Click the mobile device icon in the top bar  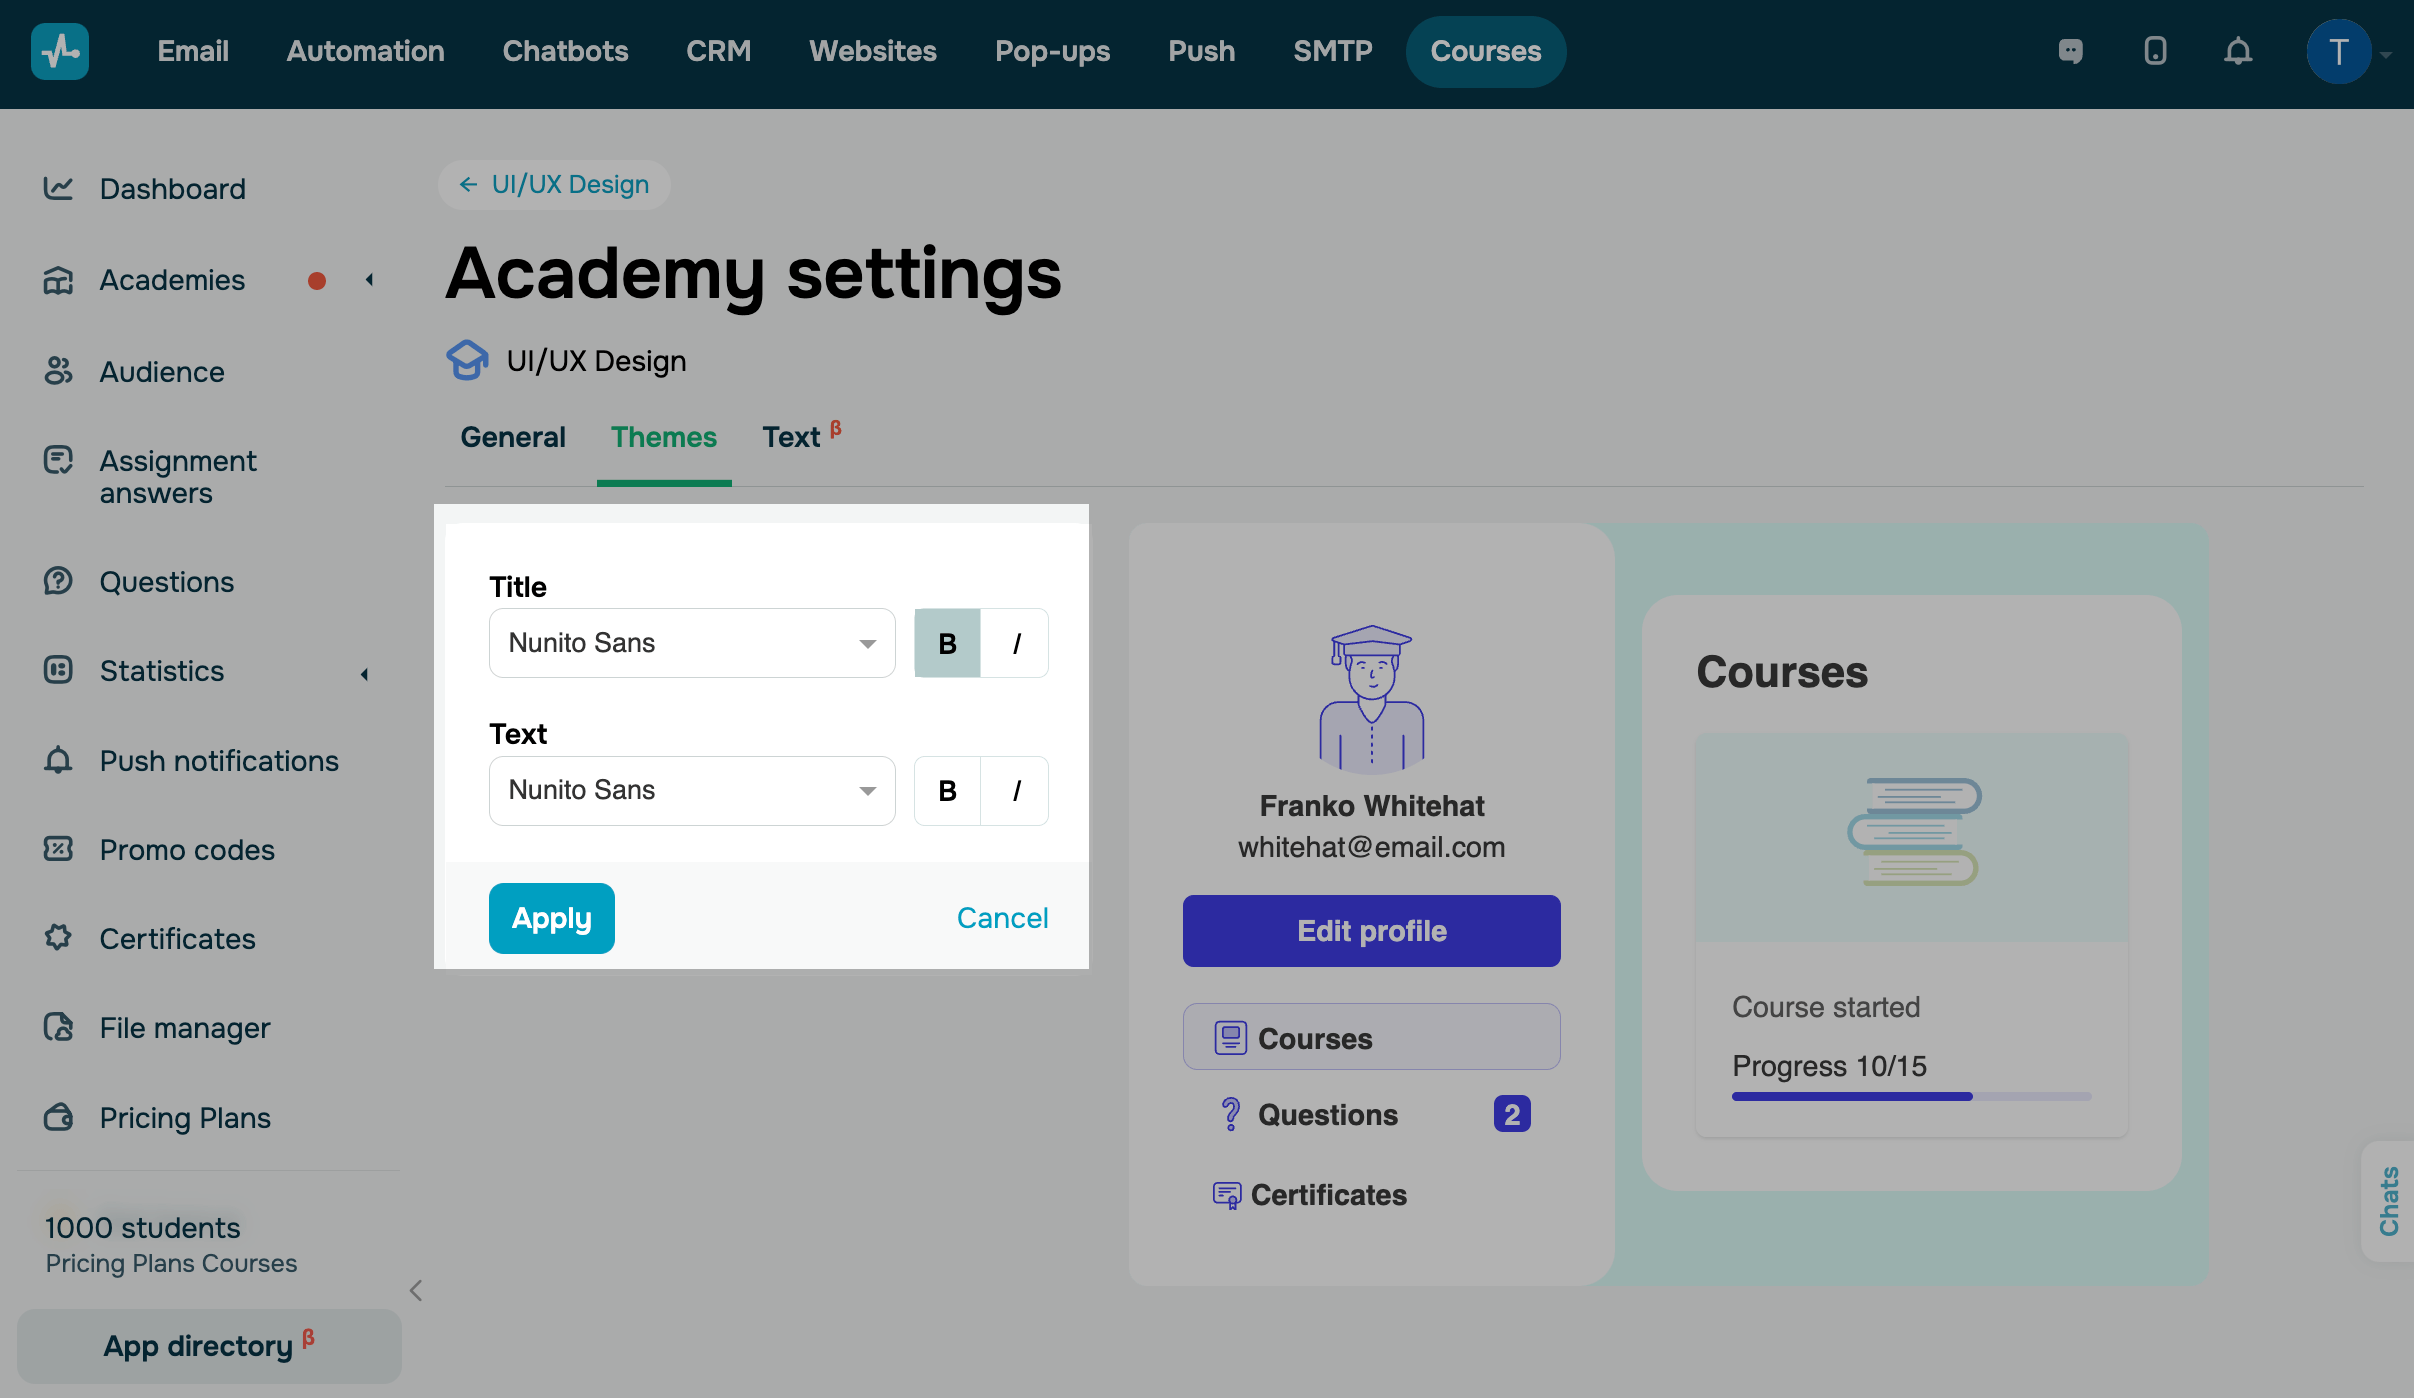[2155, 51]
